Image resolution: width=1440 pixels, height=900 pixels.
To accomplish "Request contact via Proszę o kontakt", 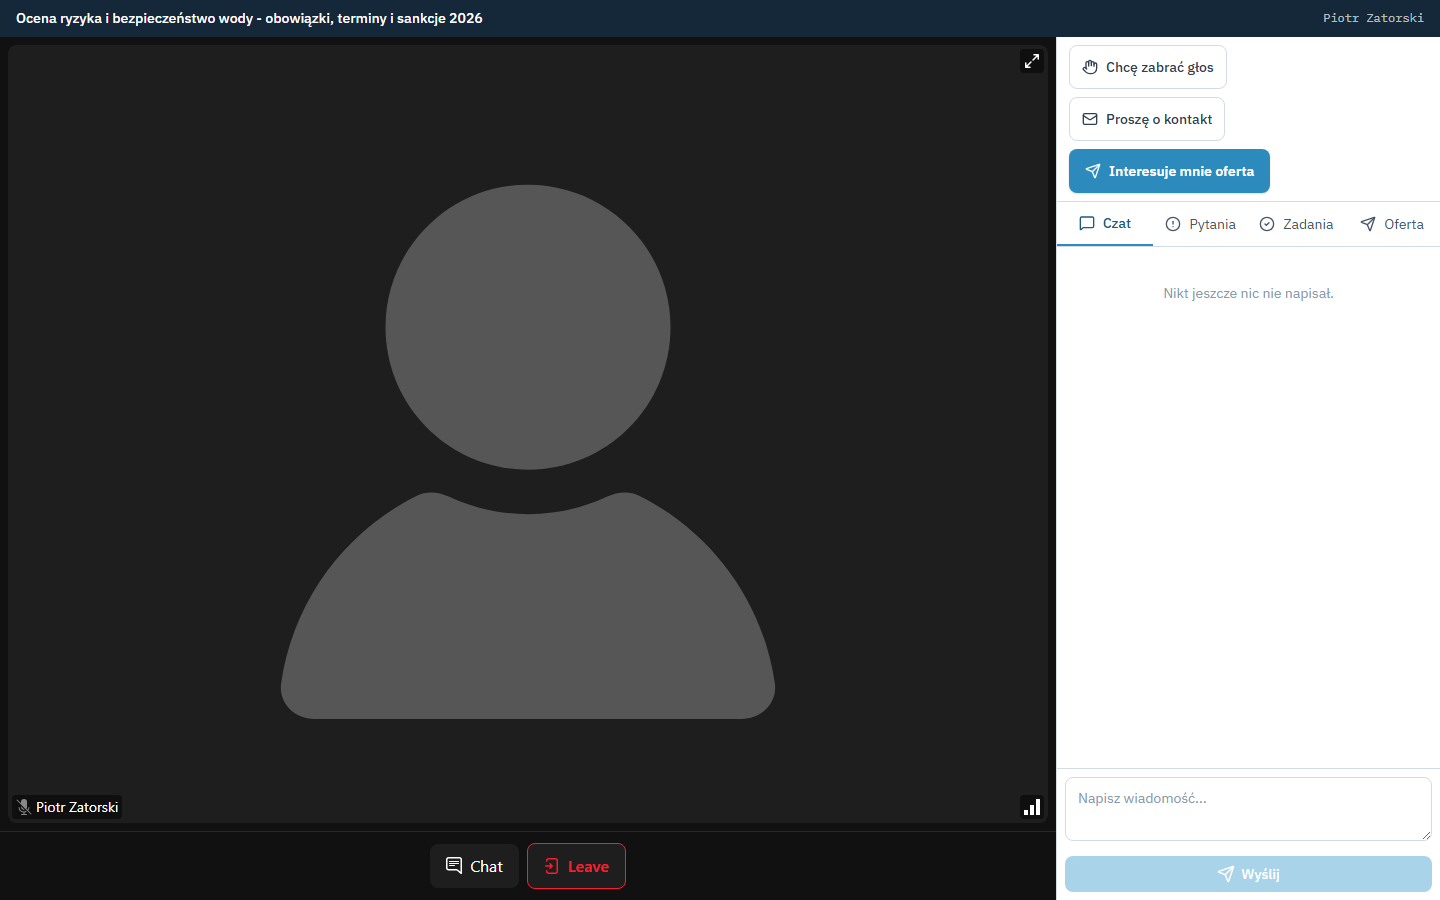I will point(1147,119).
